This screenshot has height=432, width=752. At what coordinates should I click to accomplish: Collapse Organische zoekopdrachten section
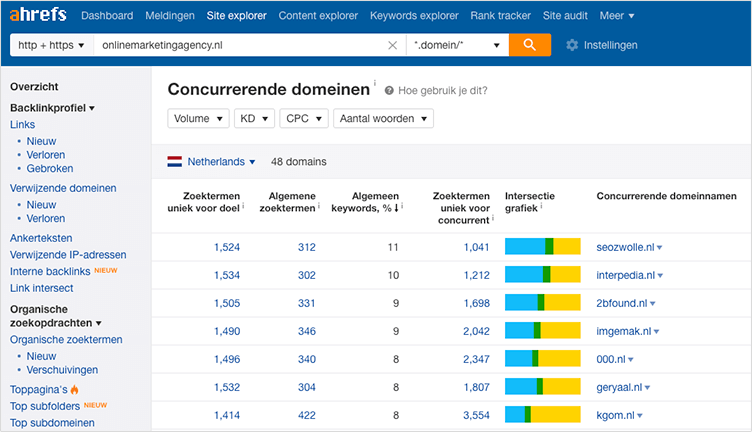coord(56,316)
